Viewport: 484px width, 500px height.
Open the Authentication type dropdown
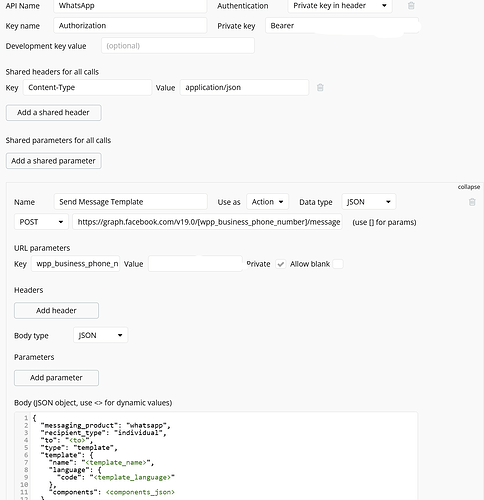click(340, 6)
